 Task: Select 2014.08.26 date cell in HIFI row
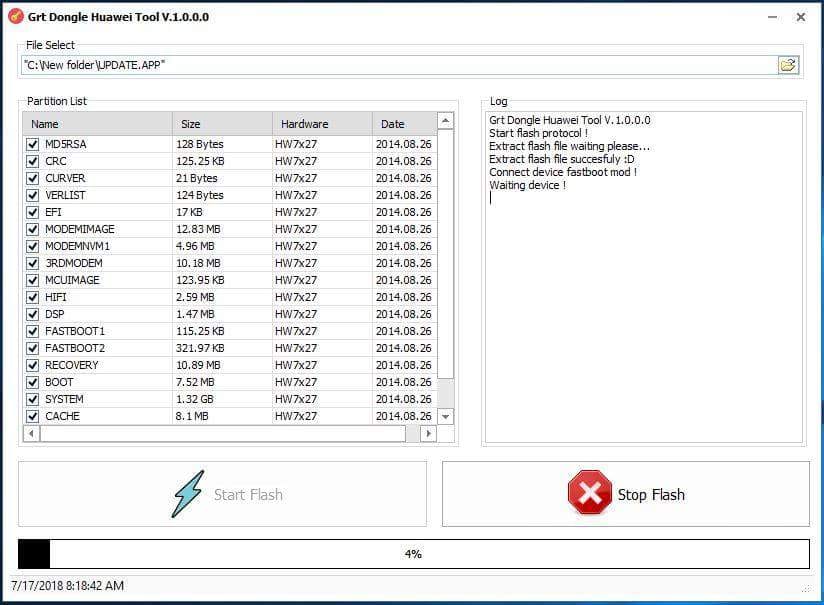coord(404,297)
